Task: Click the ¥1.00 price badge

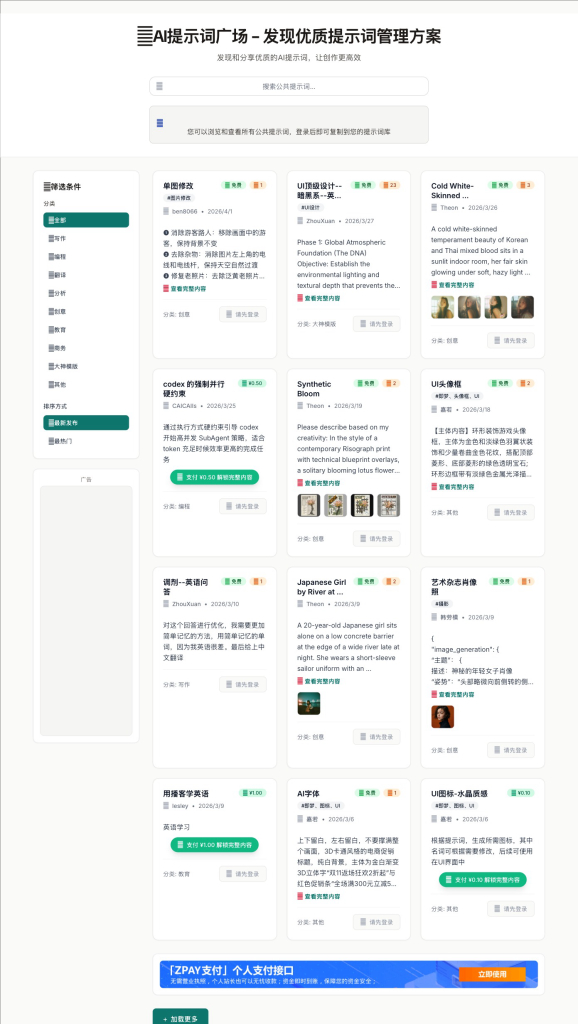Action: [x=254, y=793]
